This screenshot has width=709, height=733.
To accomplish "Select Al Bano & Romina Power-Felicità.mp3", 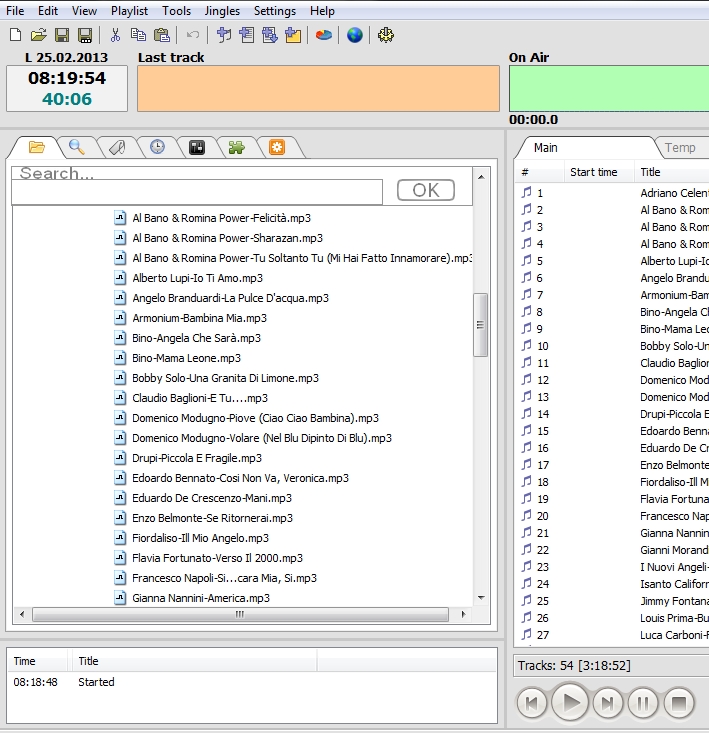I will 214,218.
